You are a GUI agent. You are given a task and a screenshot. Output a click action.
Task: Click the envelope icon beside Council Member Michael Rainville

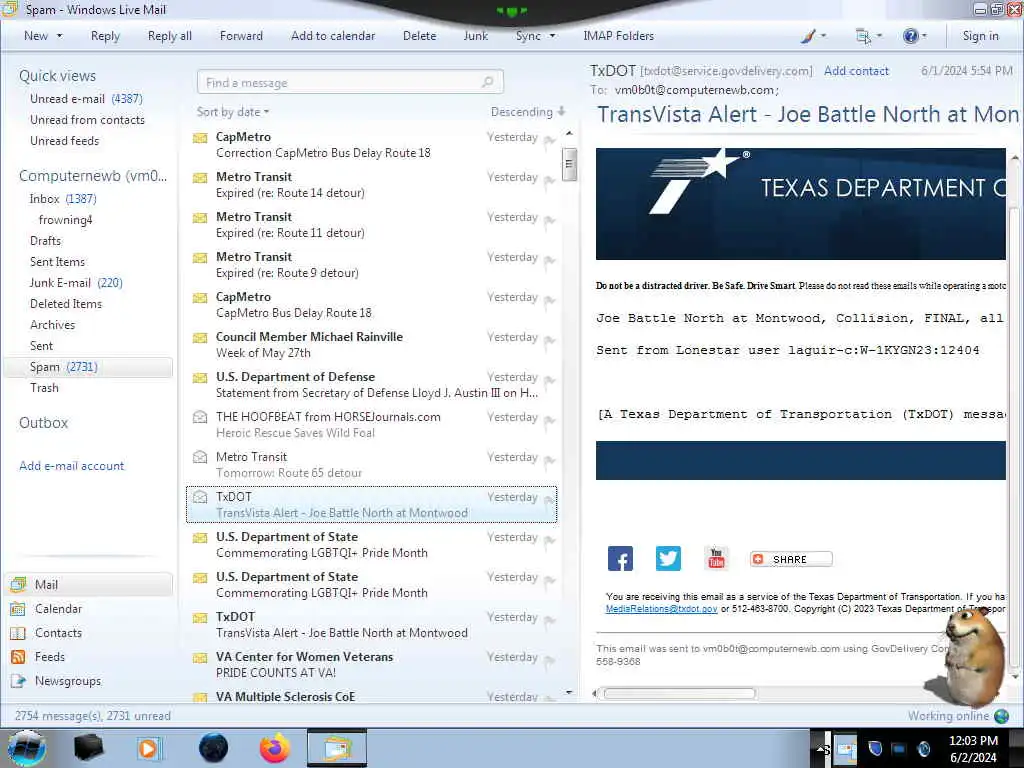tap(200, 338)
